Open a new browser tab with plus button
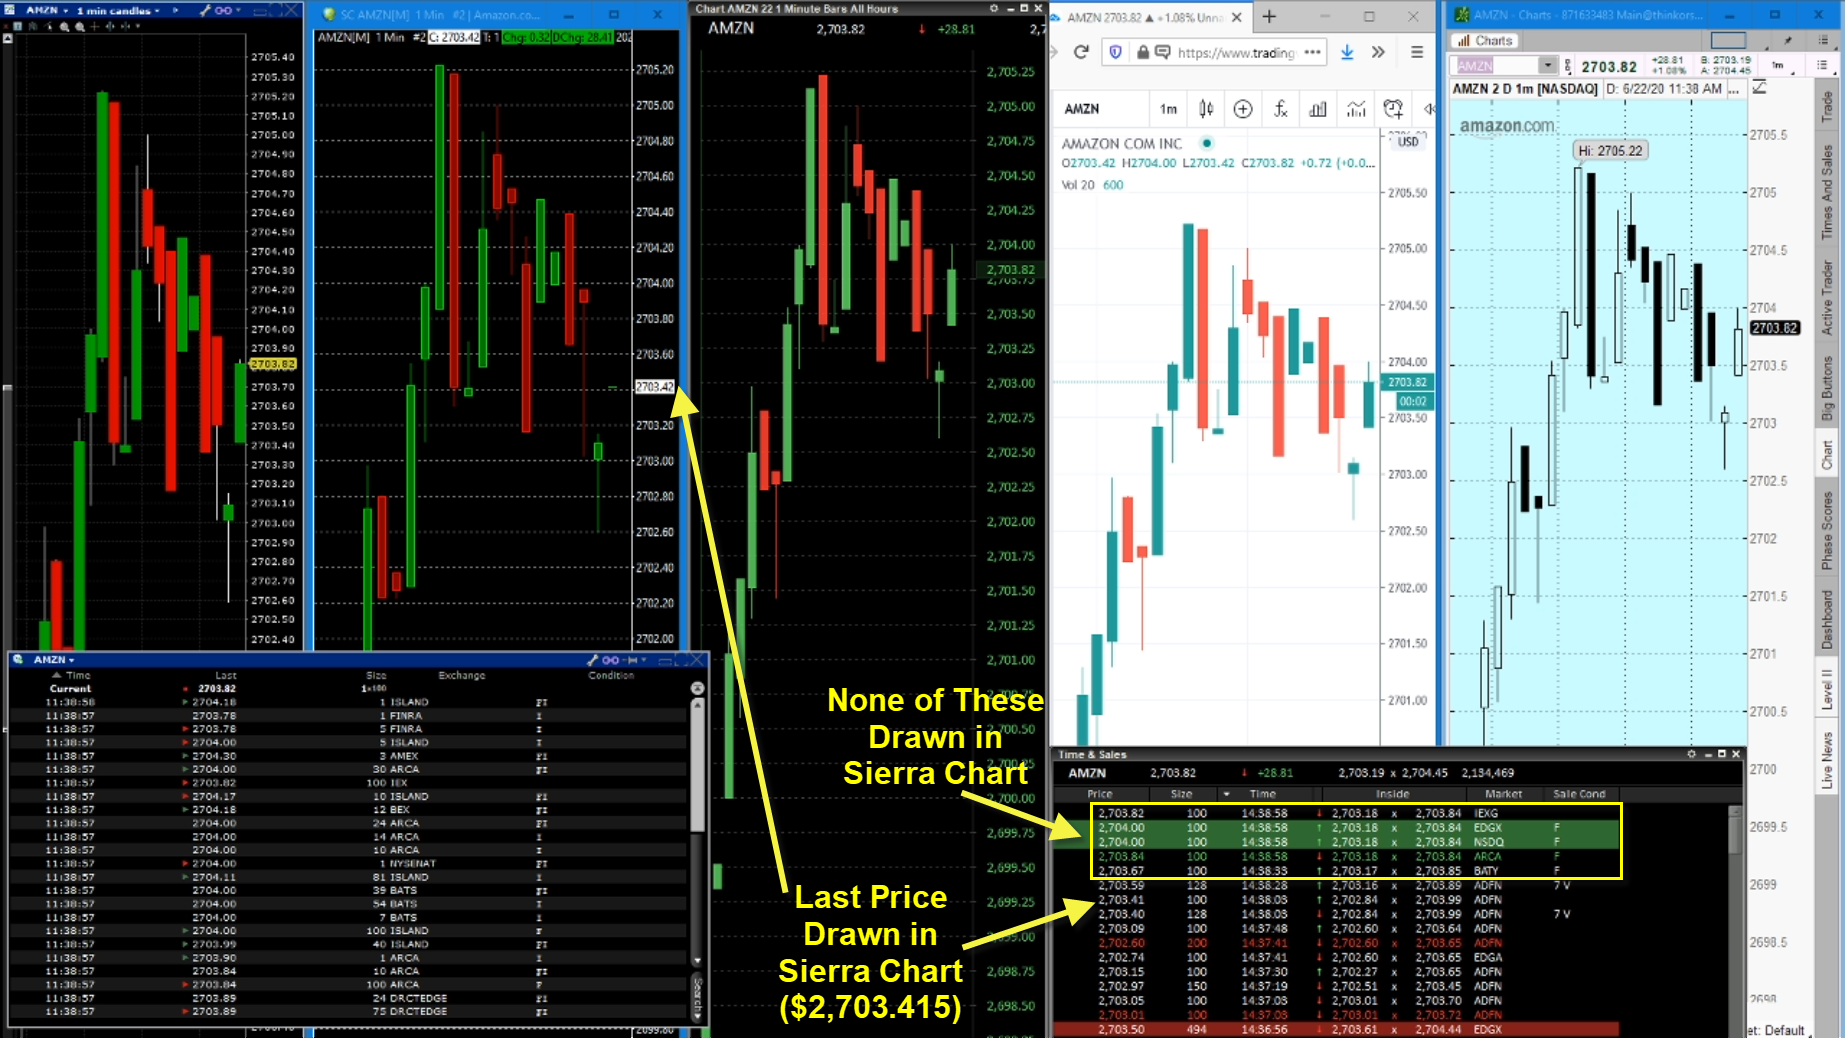 pyautogui.click(x=1269, y=16)
